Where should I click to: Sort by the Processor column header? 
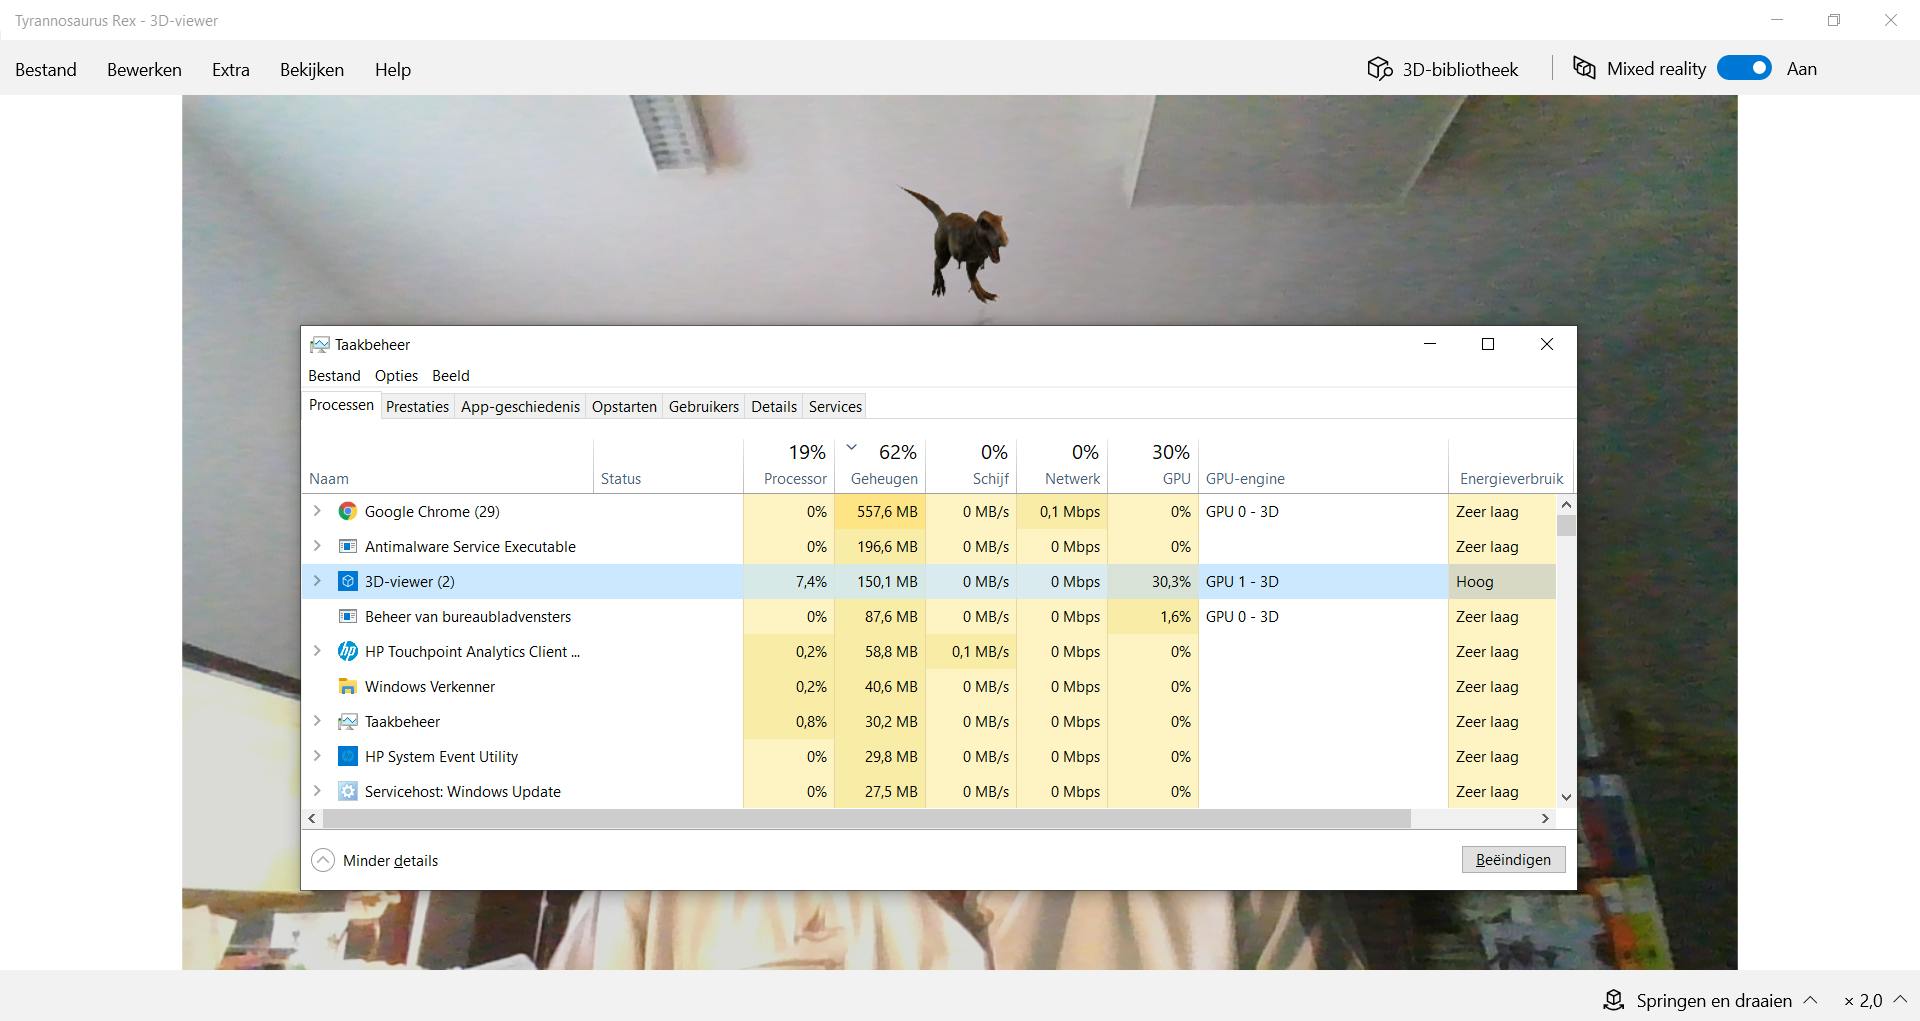coord(788,466)
